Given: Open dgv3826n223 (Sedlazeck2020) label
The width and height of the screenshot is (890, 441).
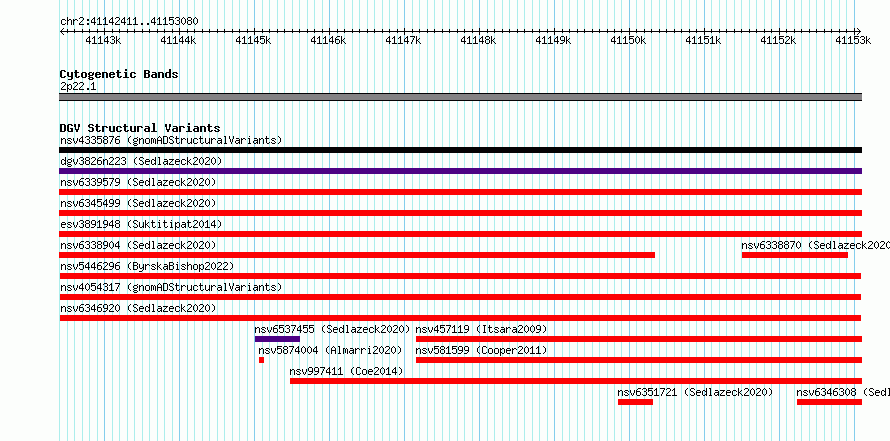Looking at the screenshot, I should point(141,161).
